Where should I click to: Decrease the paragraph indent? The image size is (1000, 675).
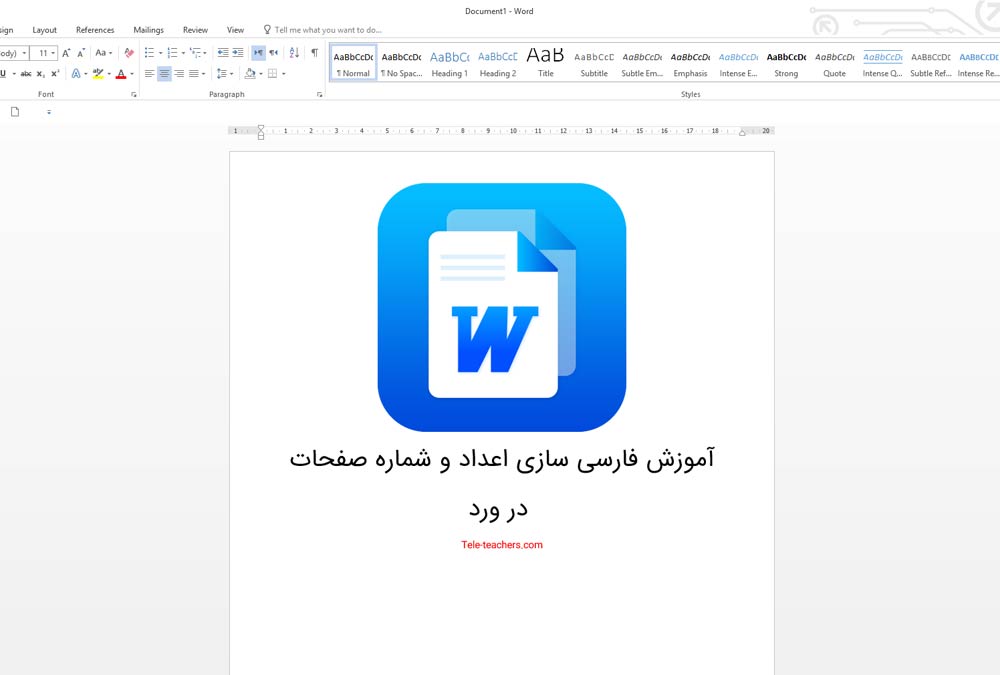pos(223,53)
